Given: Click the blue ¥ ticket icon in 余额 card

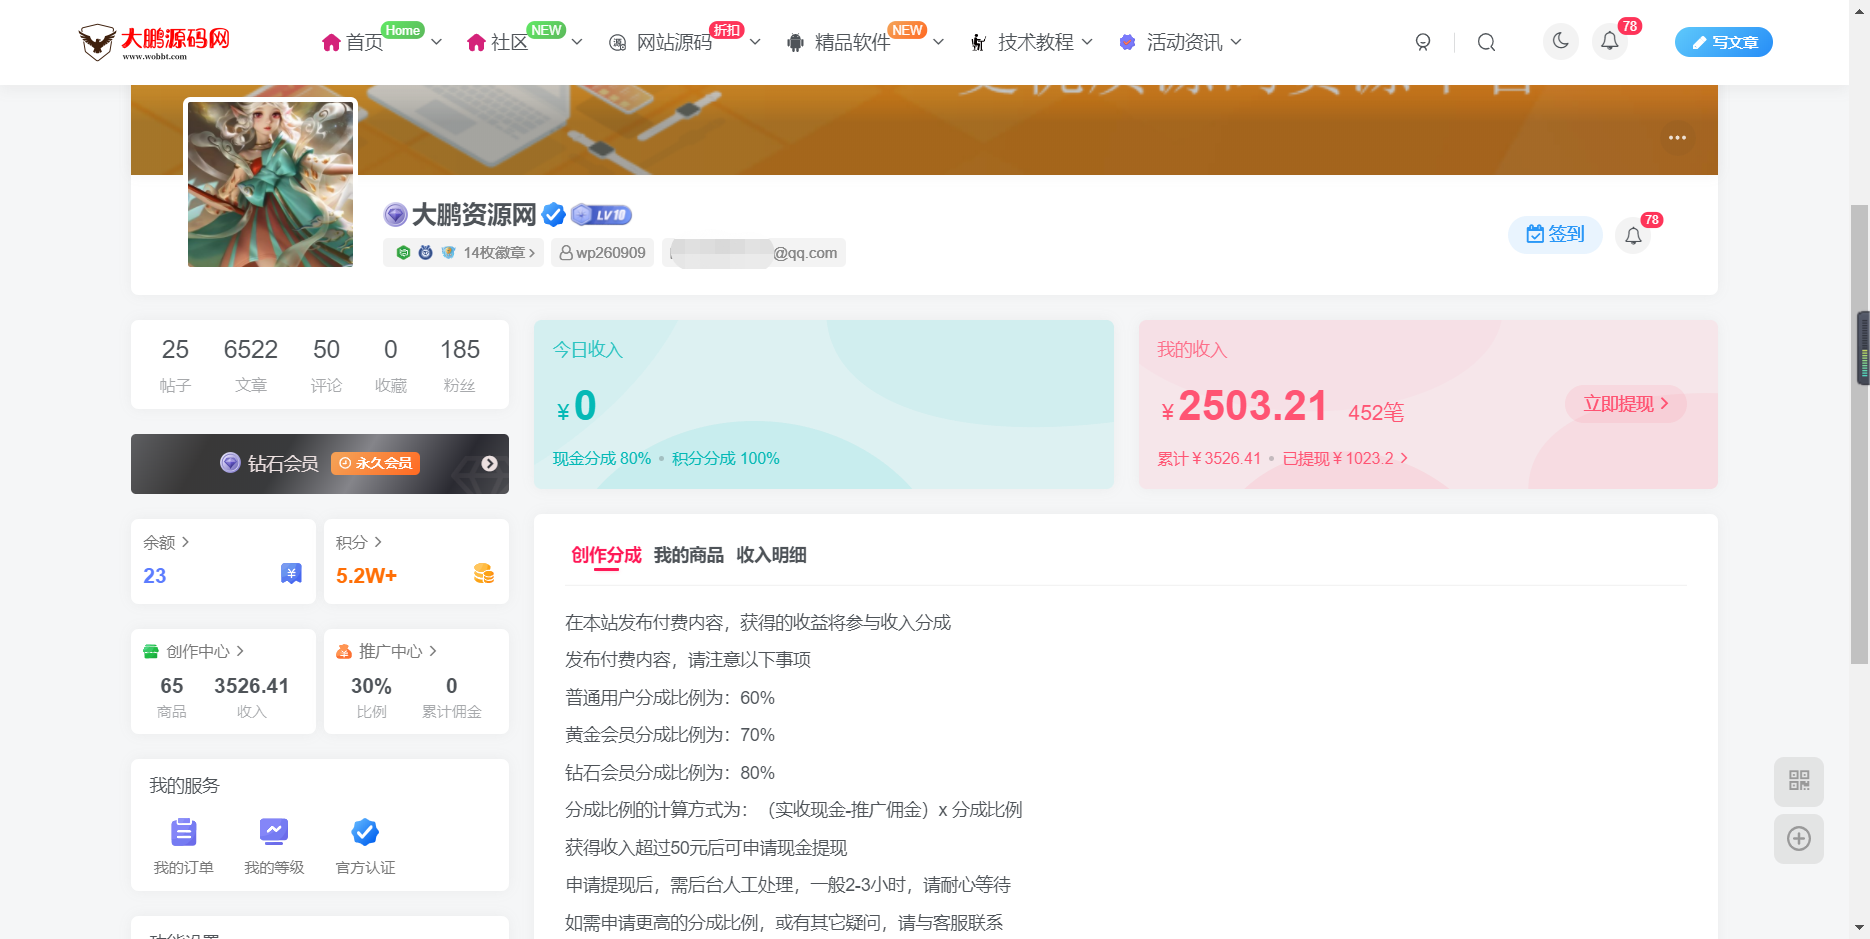Looking at the screenshot, I should tap(290, 573).
